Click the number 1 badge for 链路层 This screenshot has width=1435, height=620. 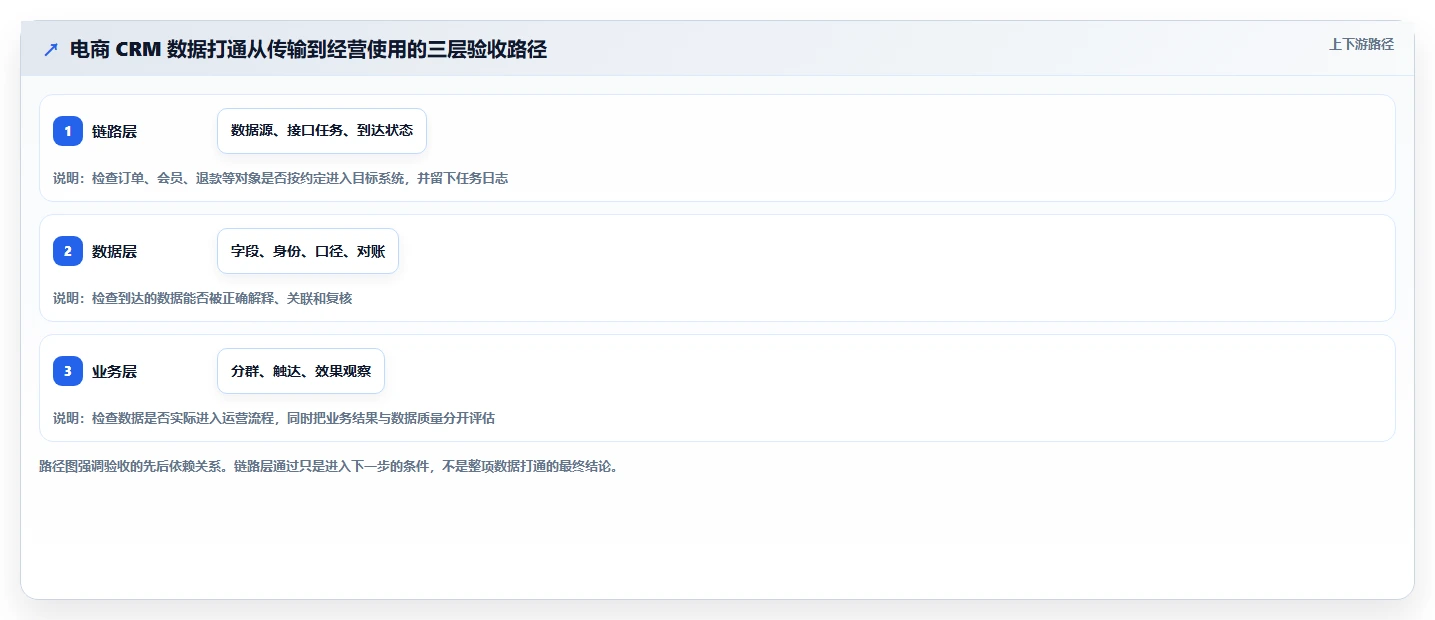68,131
